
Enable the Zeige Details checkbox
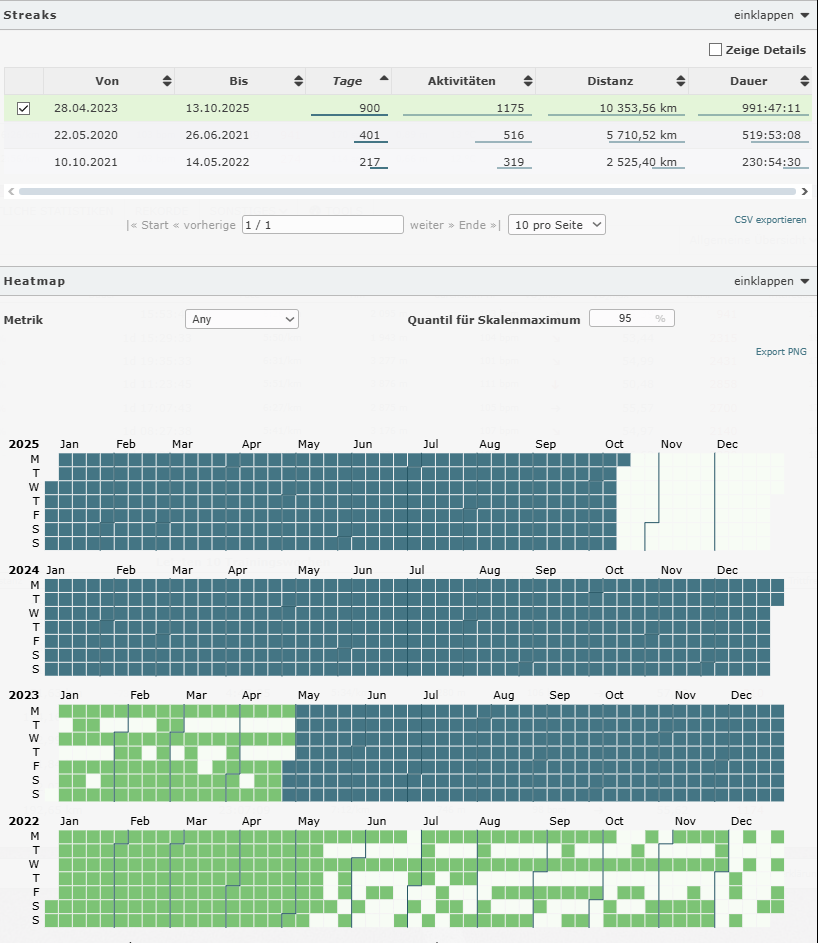click(x=715, y=50)
